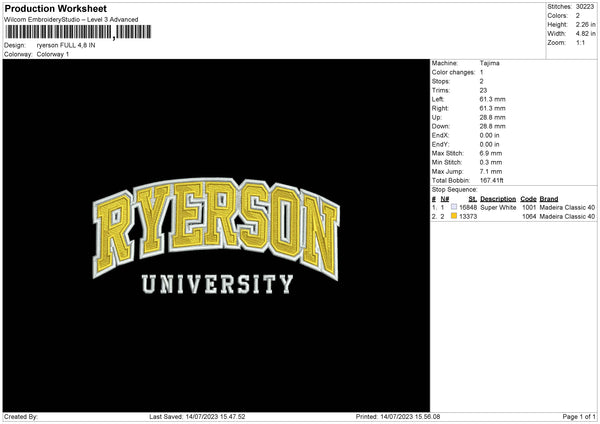600x424 pixels.
Task: Click the 'Color changes:' label
Action: (453, 72)
